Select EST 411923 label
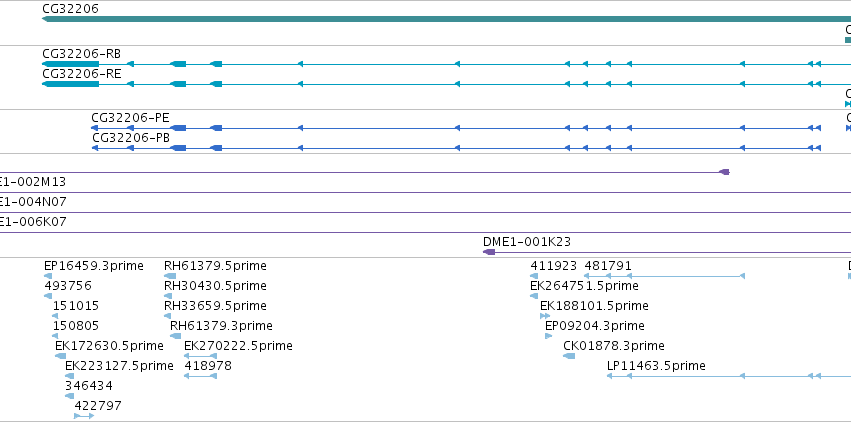The image size is (851, 422). (x=554, y=266)
